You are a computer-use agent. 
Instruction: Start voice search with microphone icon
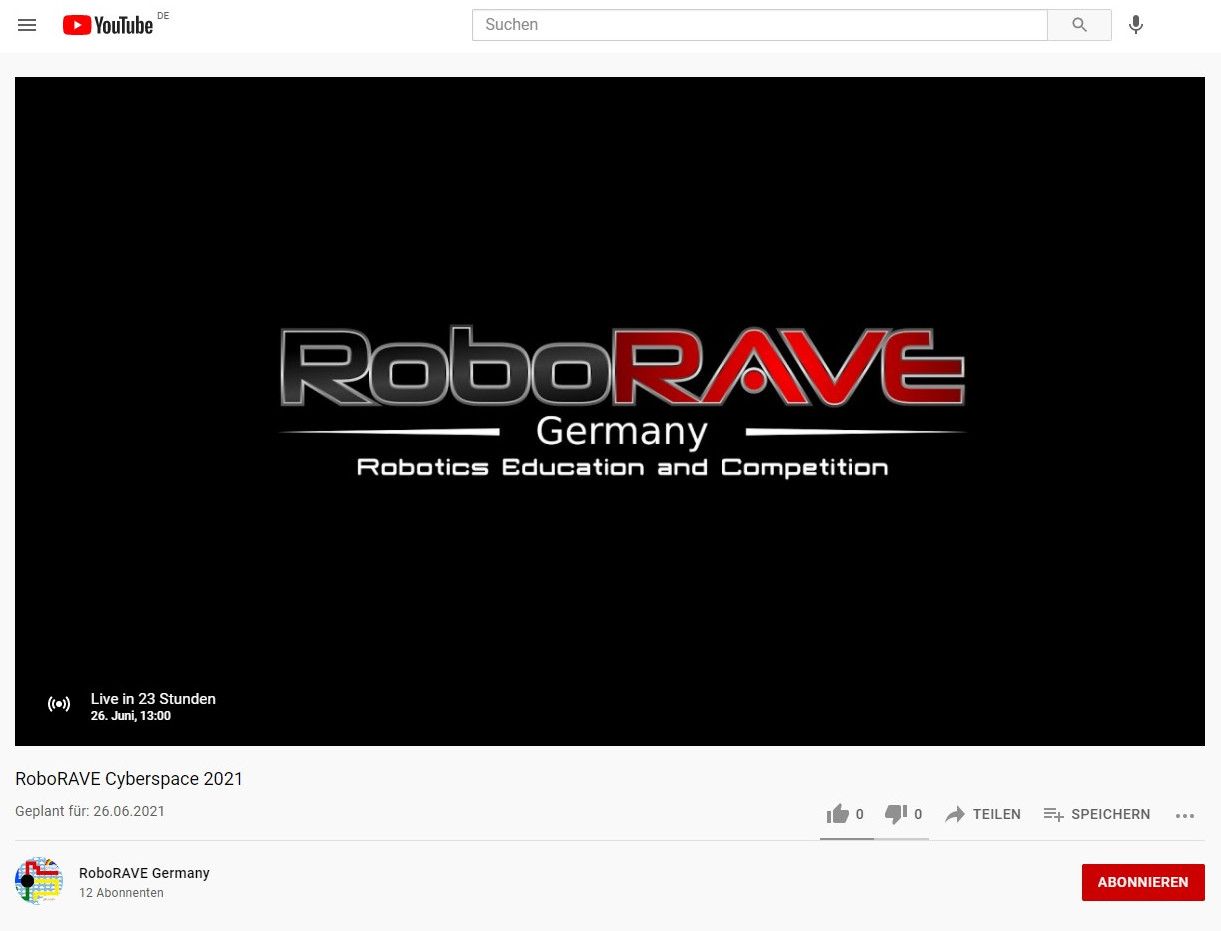click(x=1136, y=25)
